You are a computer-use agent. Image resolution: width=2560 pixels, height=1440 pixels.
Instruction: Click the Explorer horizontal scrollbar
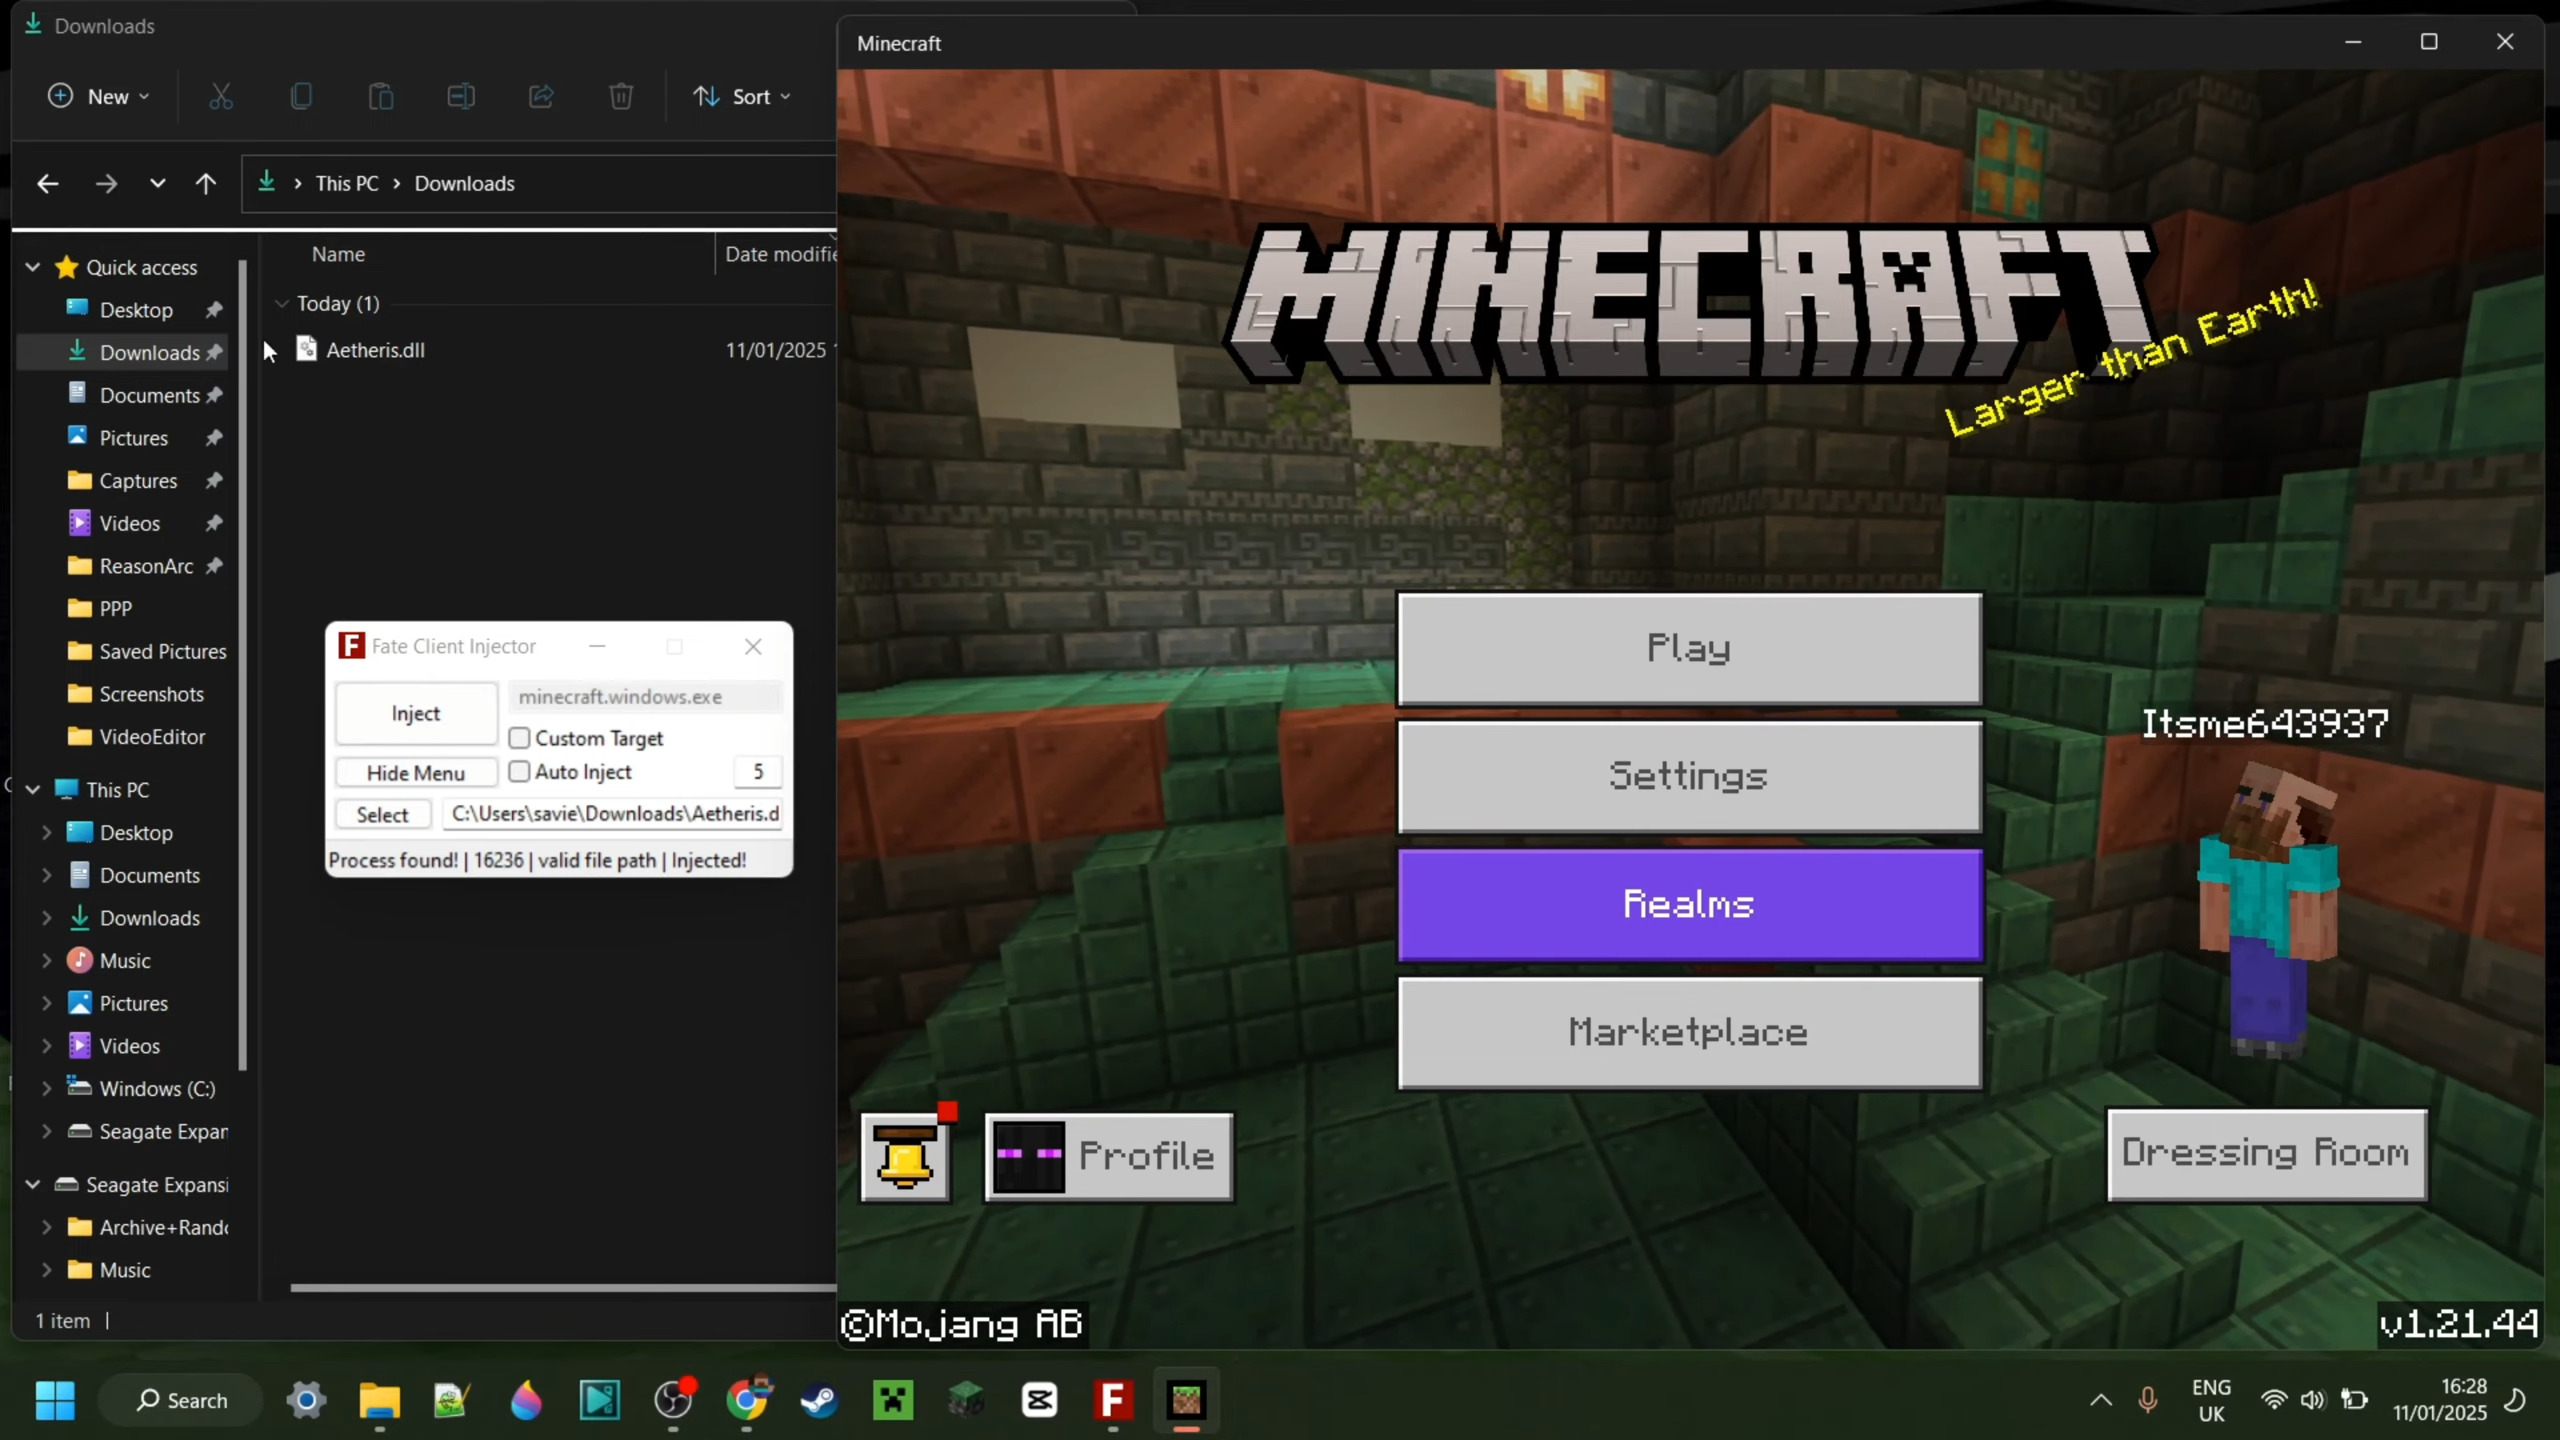(563, 1287)
